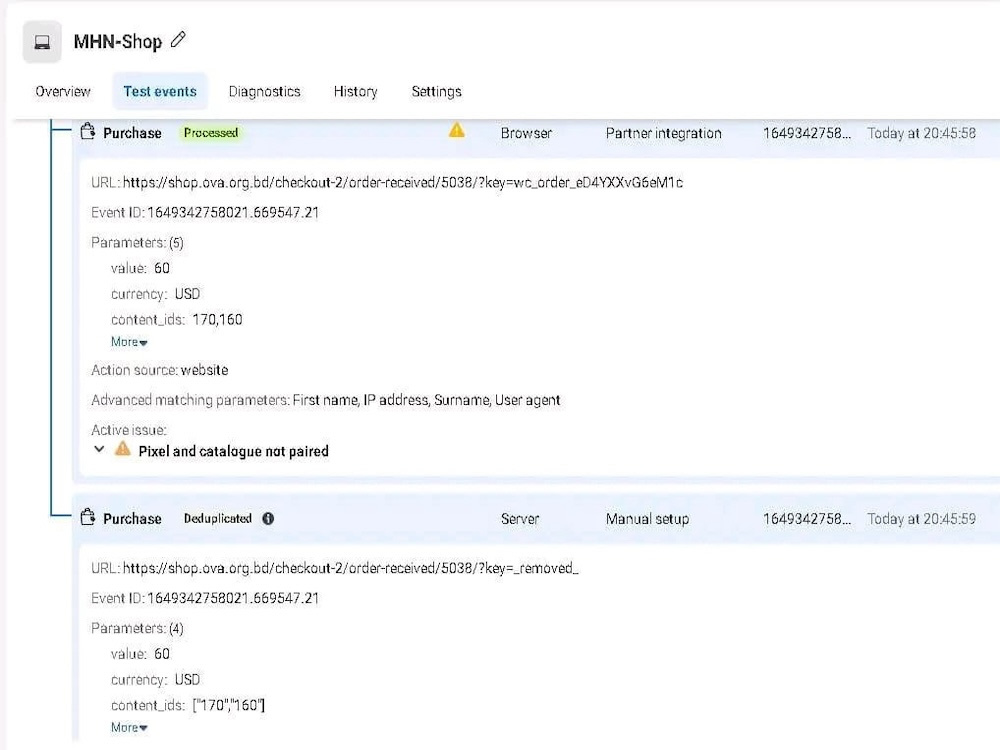This screenshot has height=750, width=1000.
Task: Click the Pixel and catalogue not paired issue
Action: pos(233,452)
